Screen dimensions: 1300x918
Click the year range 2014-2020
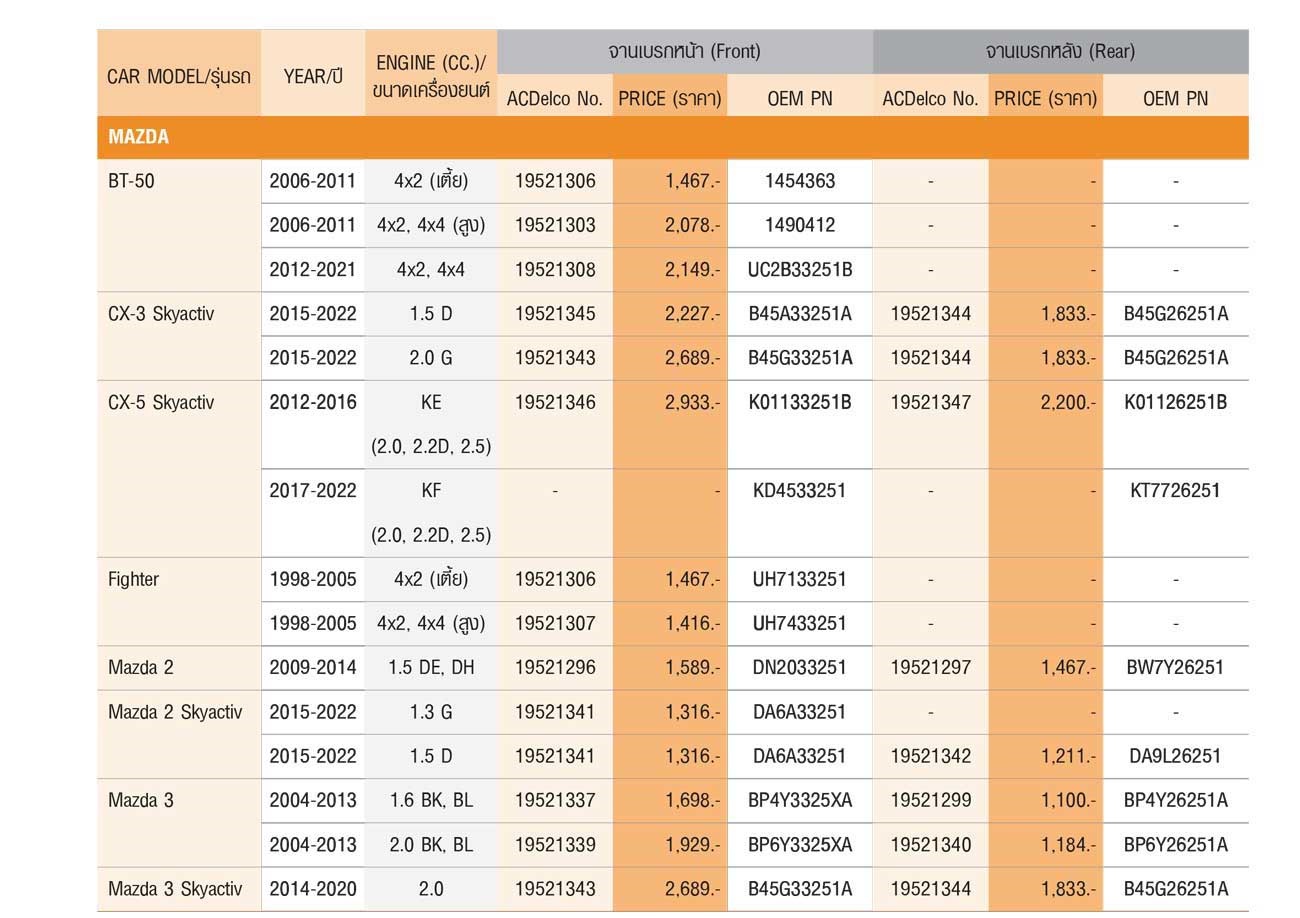(313, 888)
